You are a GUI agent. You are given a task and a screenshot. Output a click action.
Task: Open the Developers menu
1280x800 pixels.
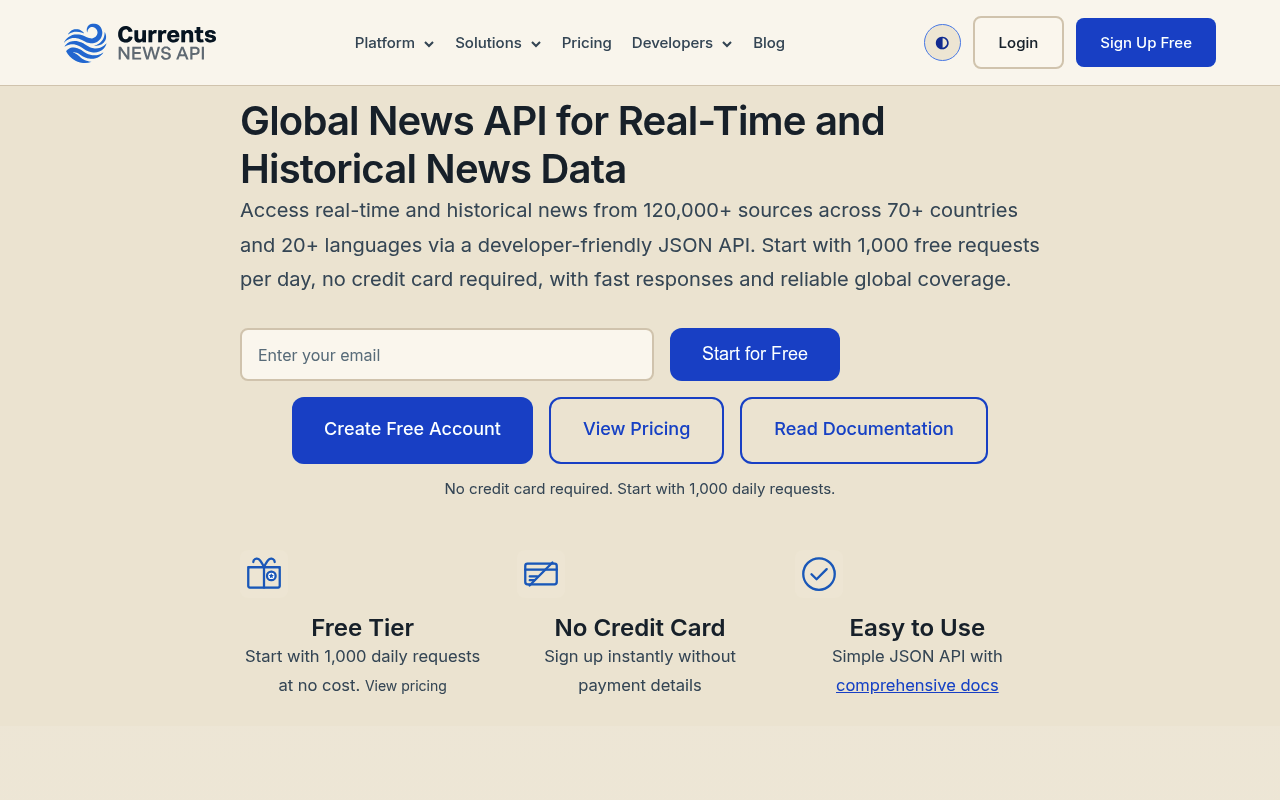(x=682, y=43)
